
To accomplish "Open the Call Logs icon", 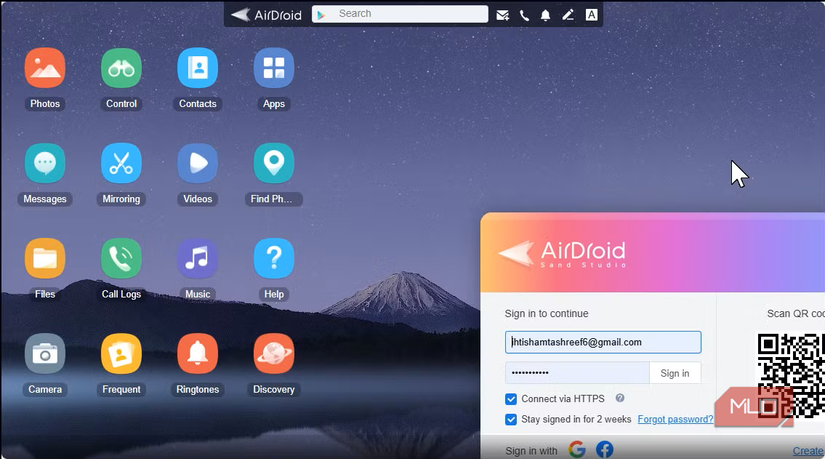I will click(x=121, y=258).
